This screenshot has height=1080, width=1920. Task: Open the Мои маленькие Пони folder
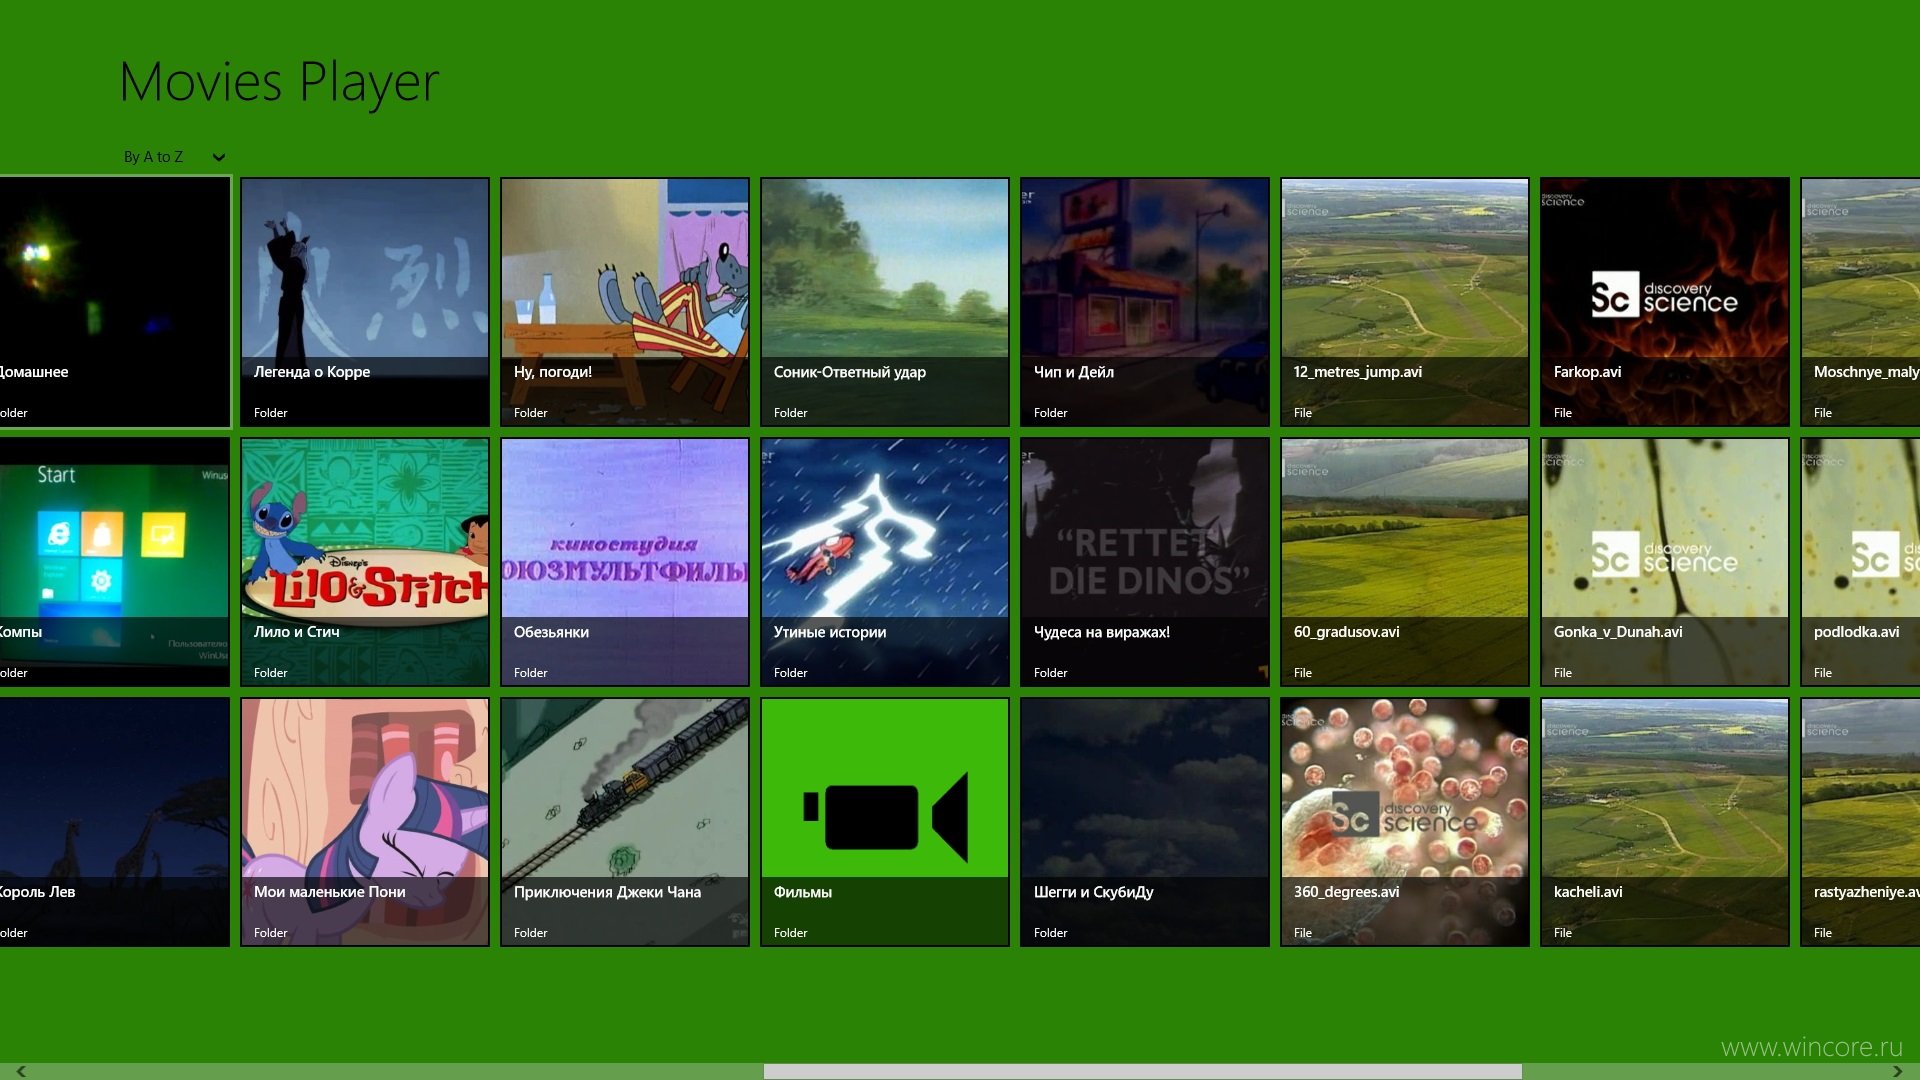(365, 822)
